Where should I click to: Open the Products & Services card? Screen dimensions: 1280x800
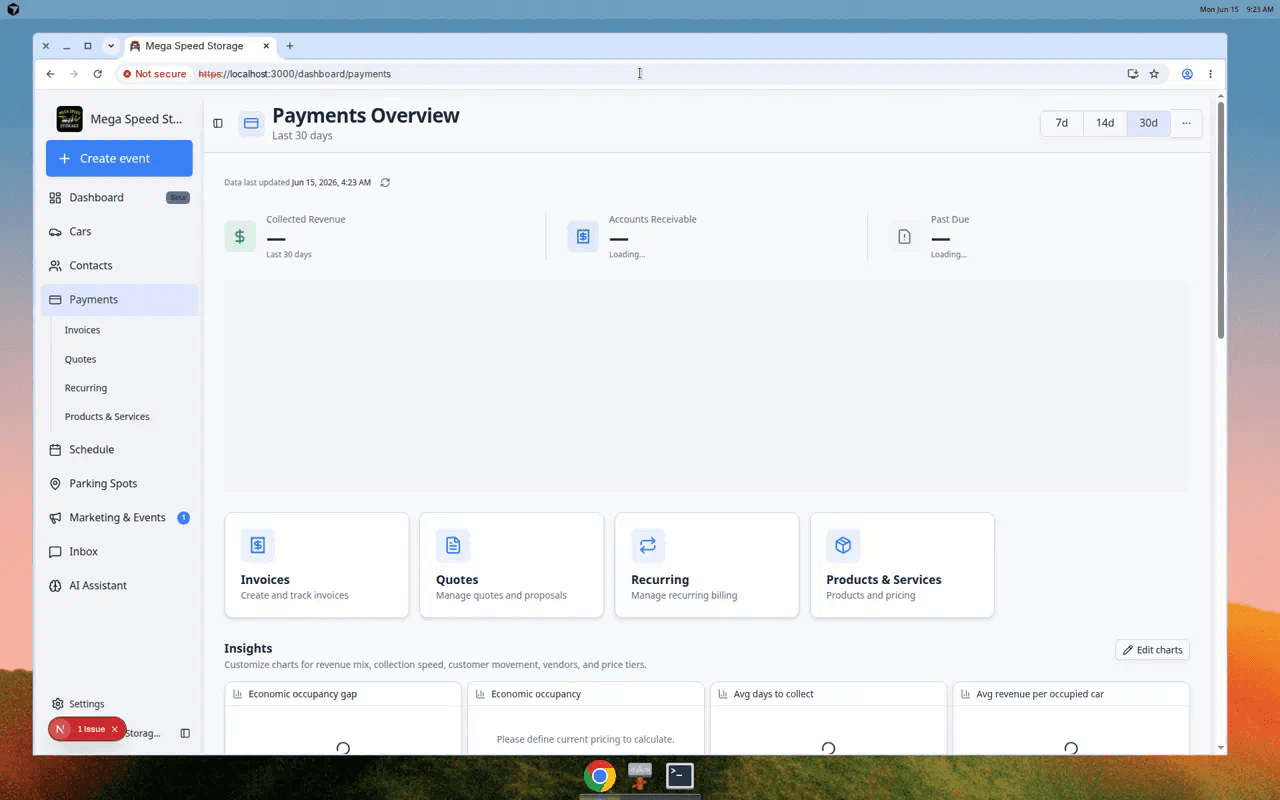click(x=902, y=565)
